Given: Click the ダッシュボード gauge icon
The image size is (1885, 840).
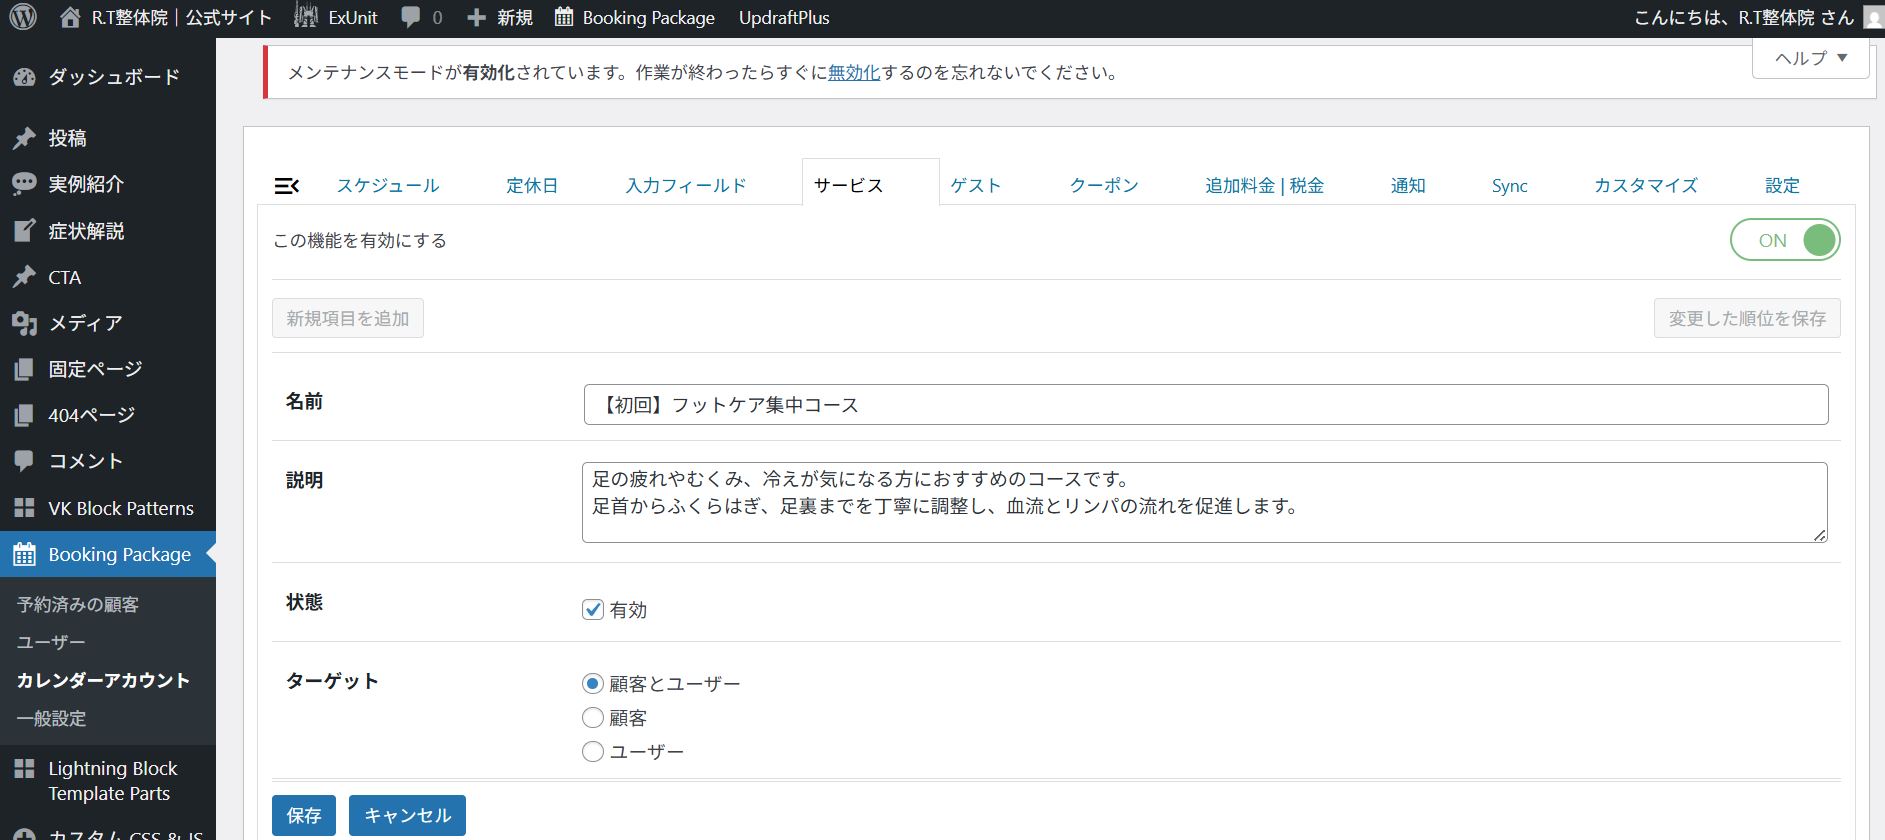Looking at the screenshot, I should pyautogui.click(x=24, y=77).
